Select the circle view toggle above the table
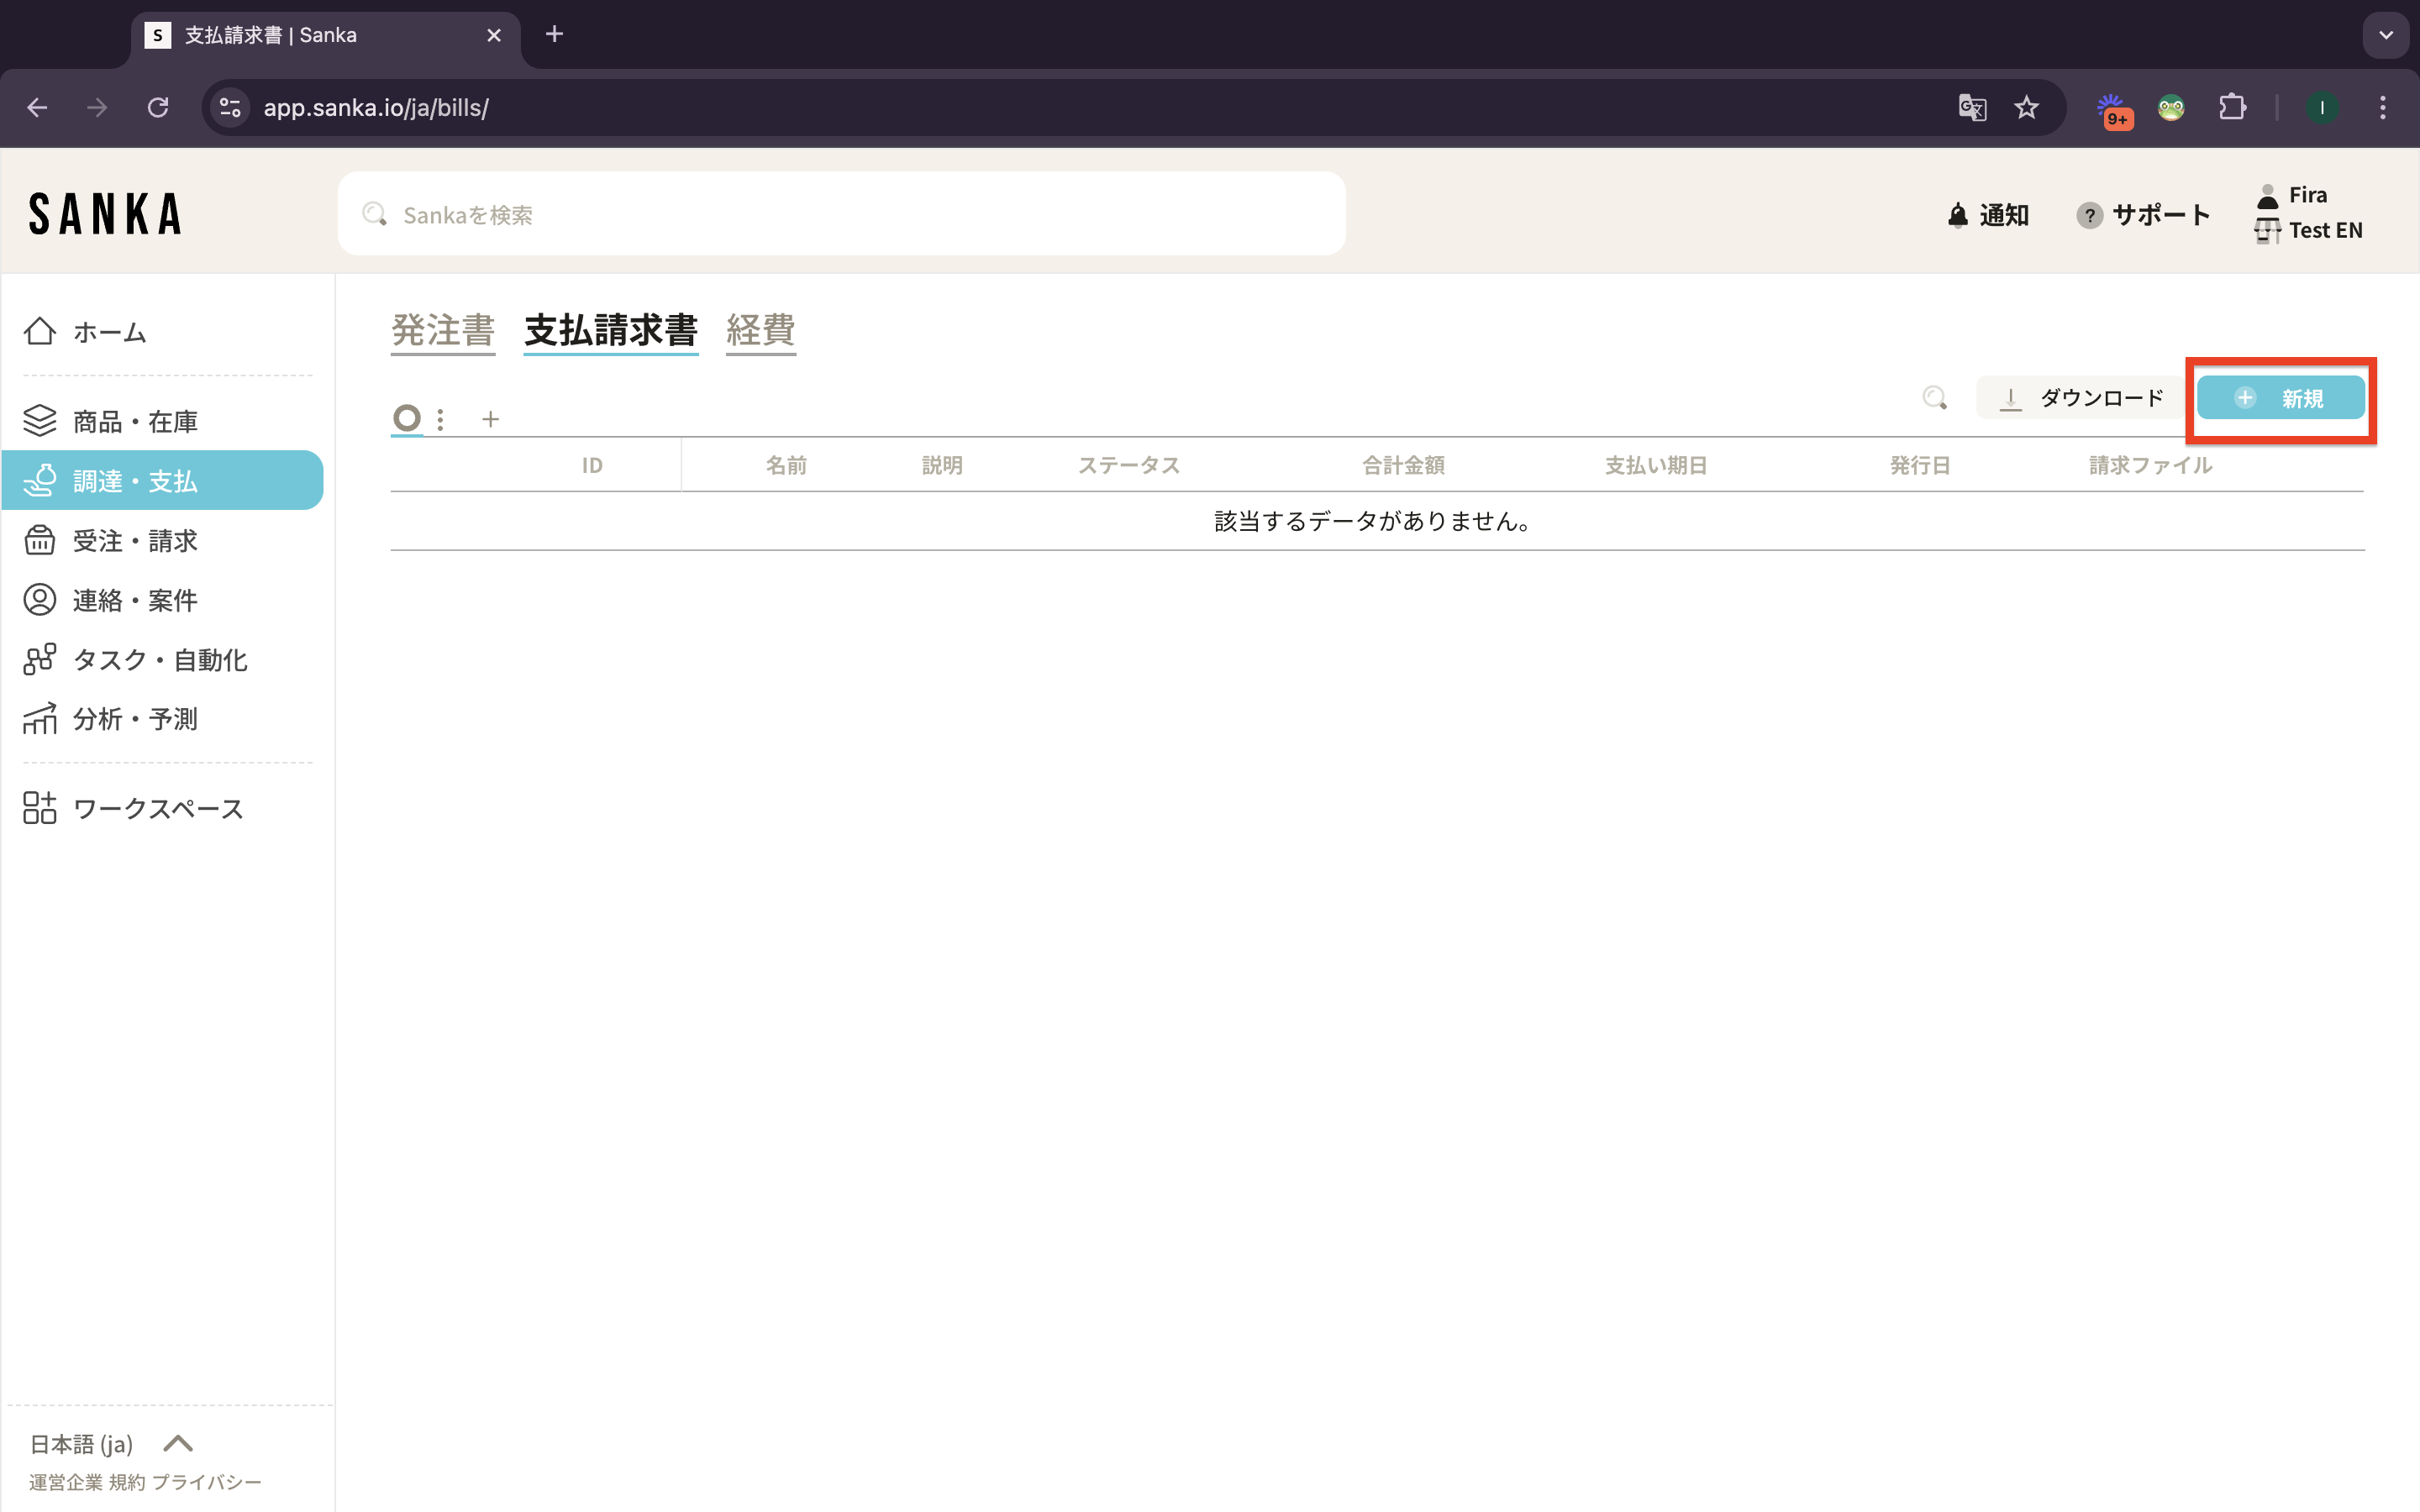The image size is (2420, 1512). tap(407, 418)
